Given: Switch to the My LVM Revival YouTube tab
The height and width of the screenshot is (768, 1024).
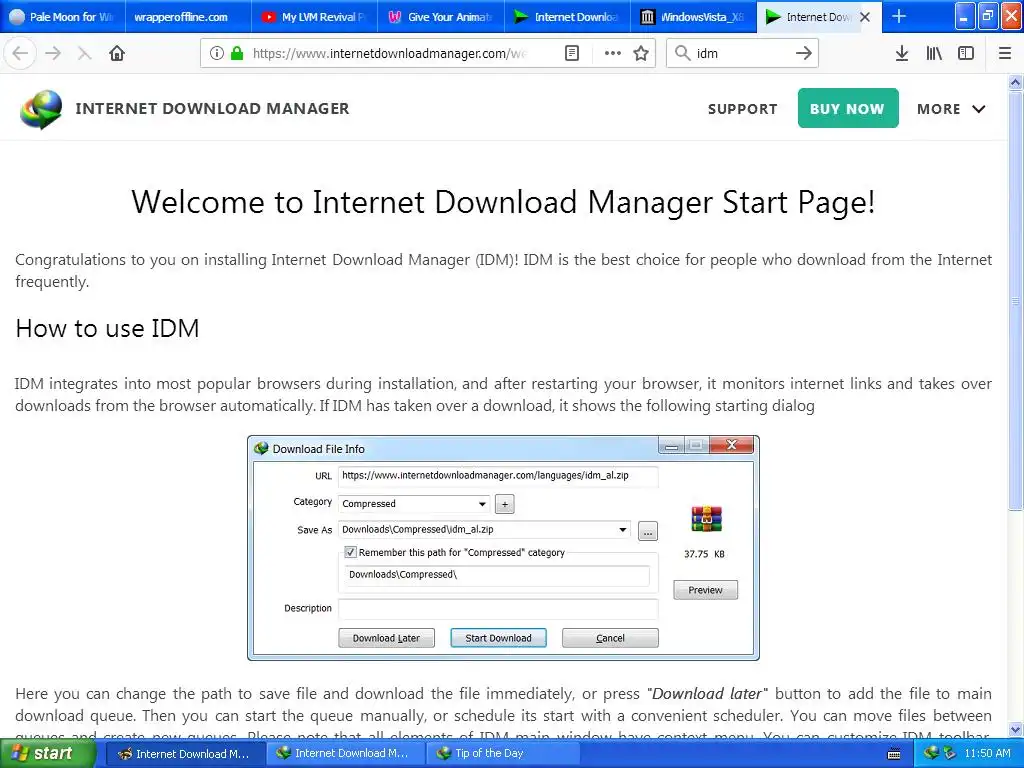Looking at the screenshot, I should (315, 17).
